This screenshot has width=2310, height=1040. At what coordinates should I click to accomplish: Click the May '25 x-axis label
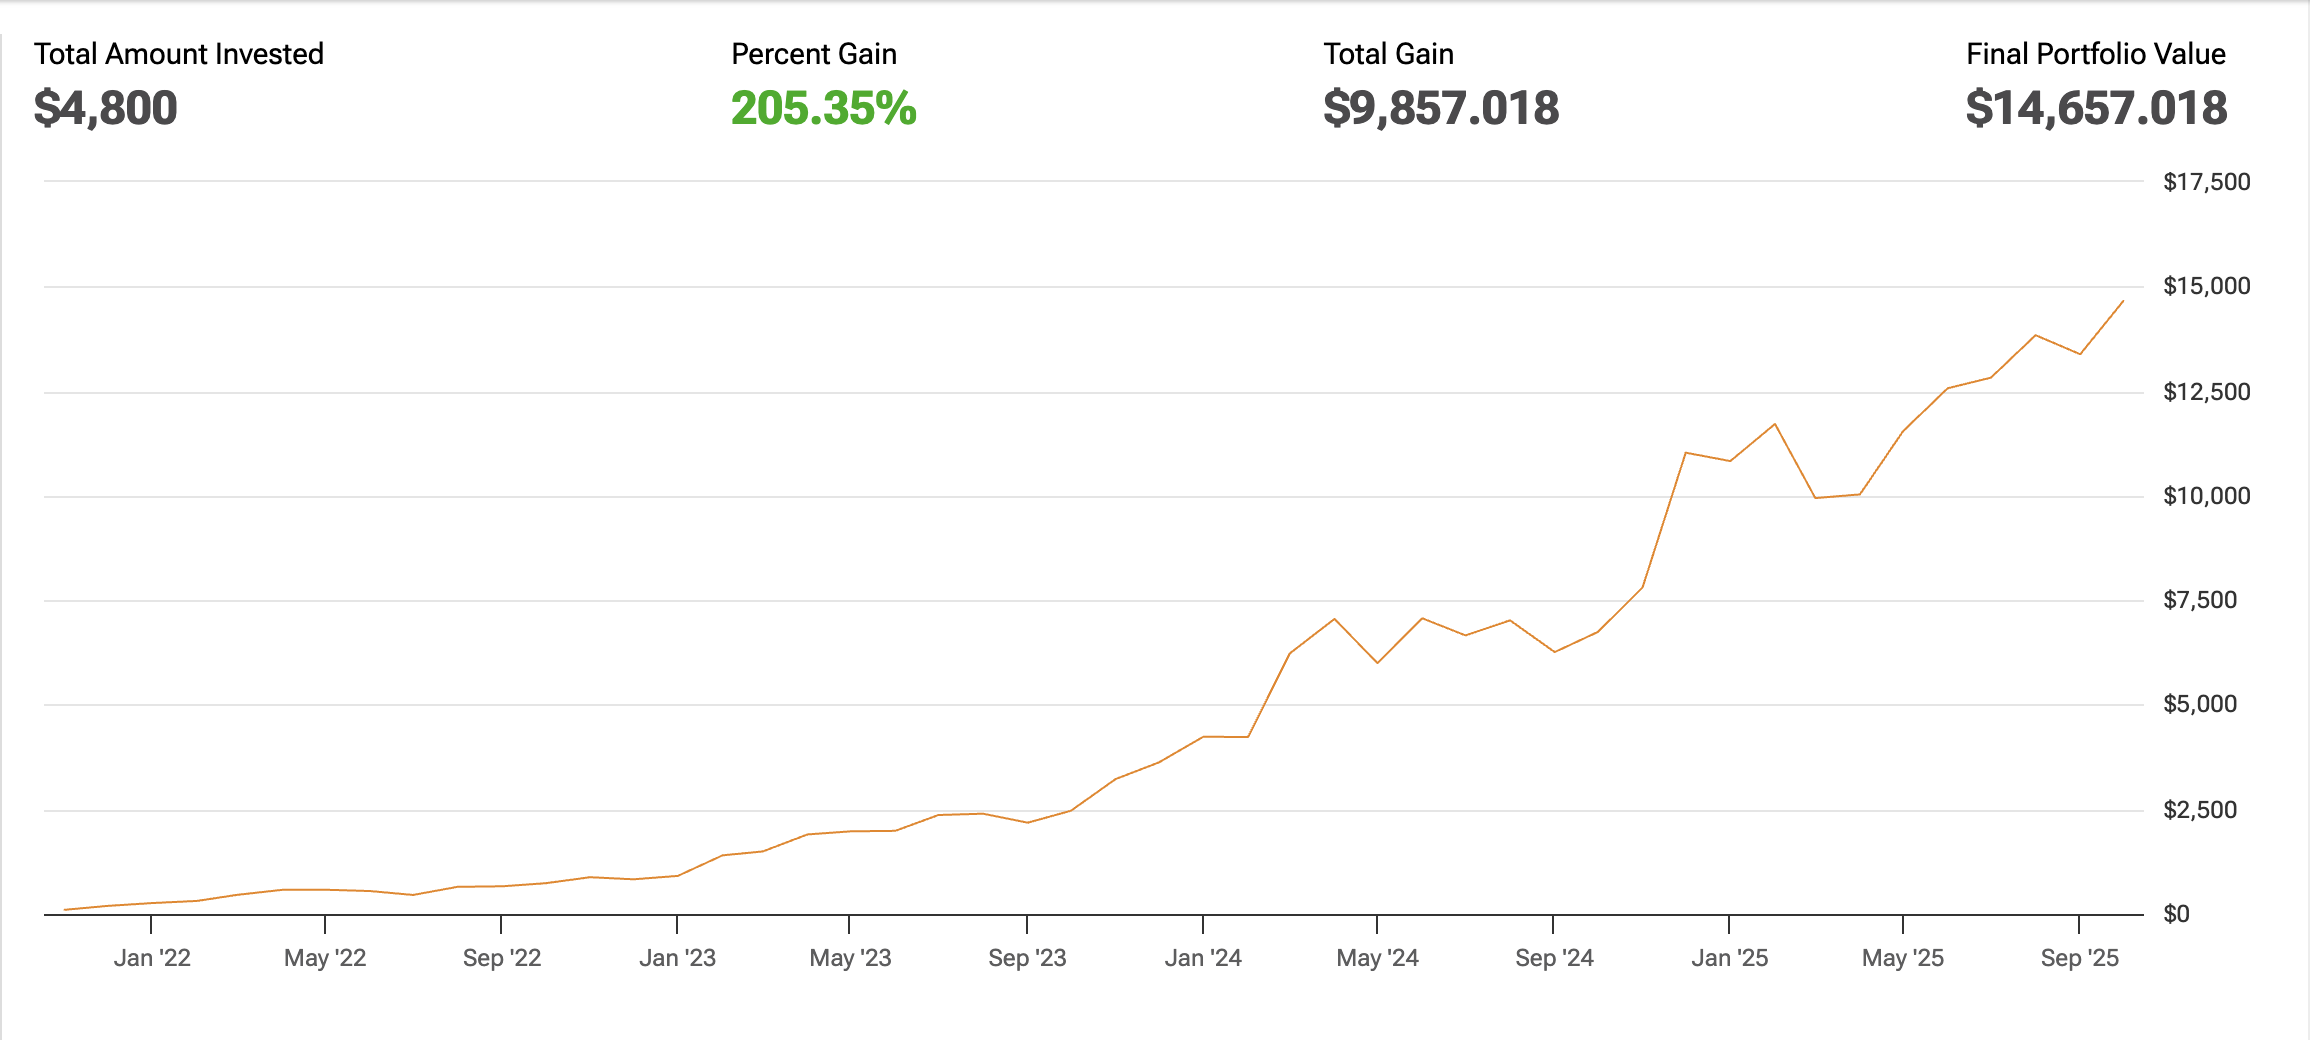(1902, 958)
